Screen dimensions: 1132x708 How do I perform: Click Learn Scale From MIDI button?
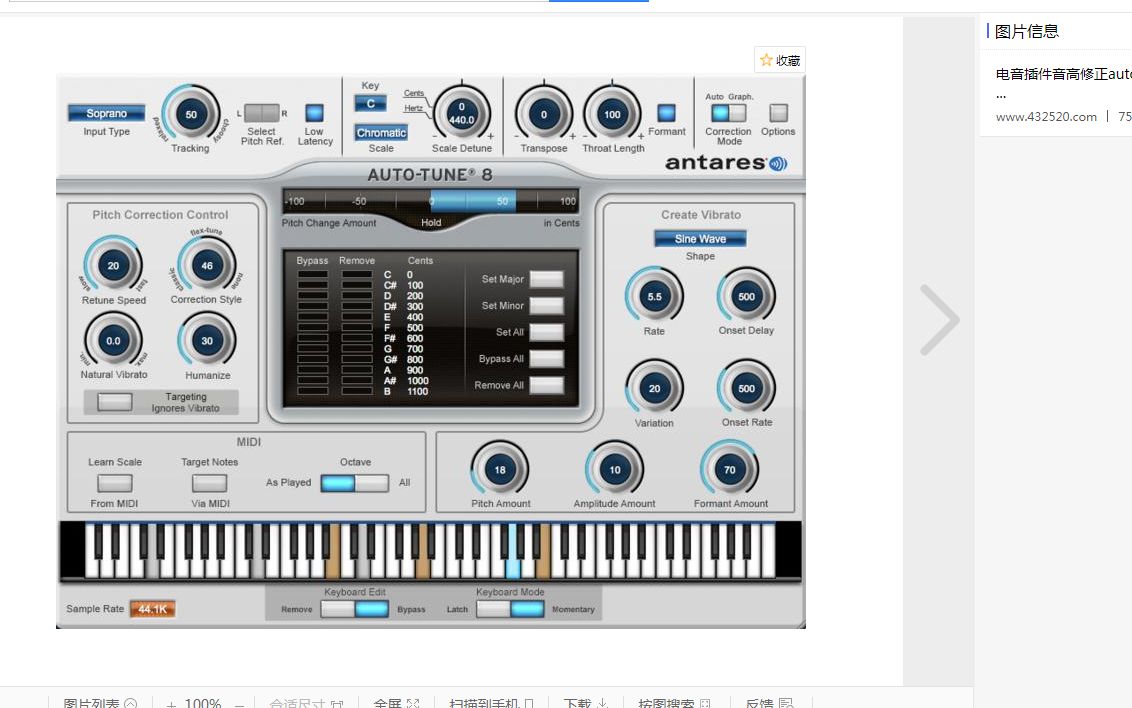[115, 483]
